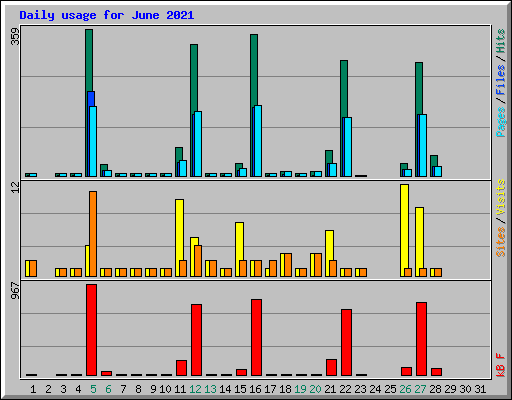Click the day 2 axis label
This screenshot has width=512, height=400.
48,389
